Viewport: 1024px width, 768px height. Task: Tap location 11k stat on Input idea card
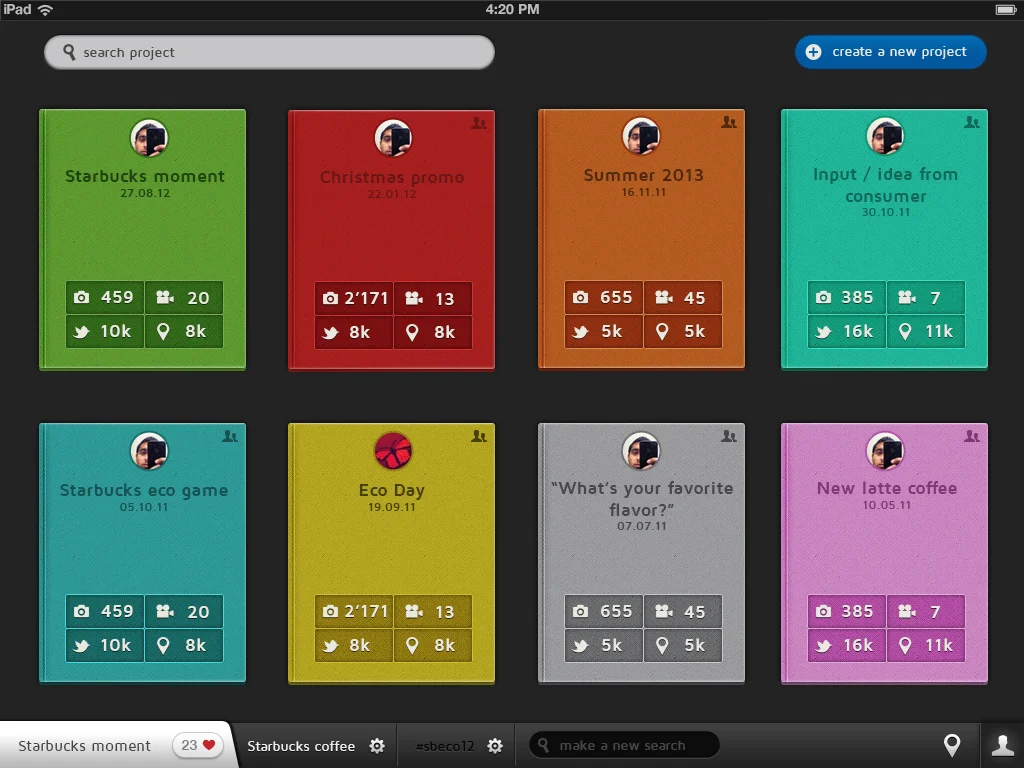tap(925, 332)
